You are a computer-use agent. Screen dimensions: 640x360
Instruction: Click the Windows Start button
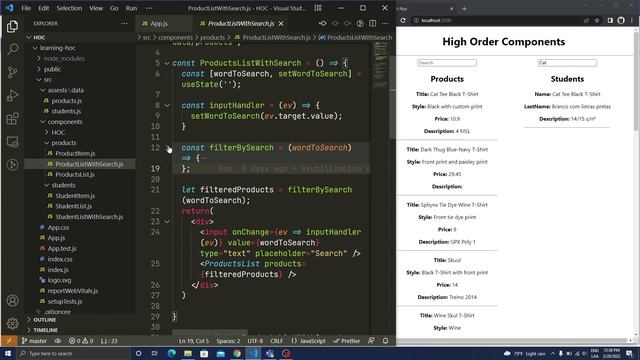click(8, 353)
